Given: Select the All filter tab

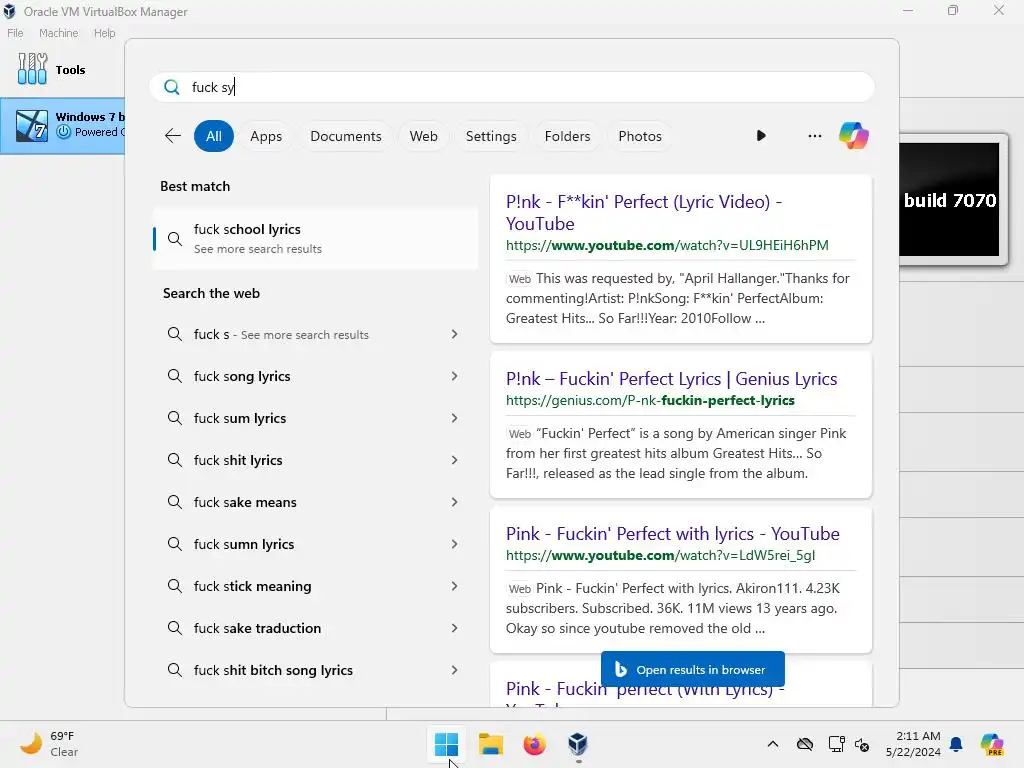Looking at the screenshot, I should pos(214,136).
